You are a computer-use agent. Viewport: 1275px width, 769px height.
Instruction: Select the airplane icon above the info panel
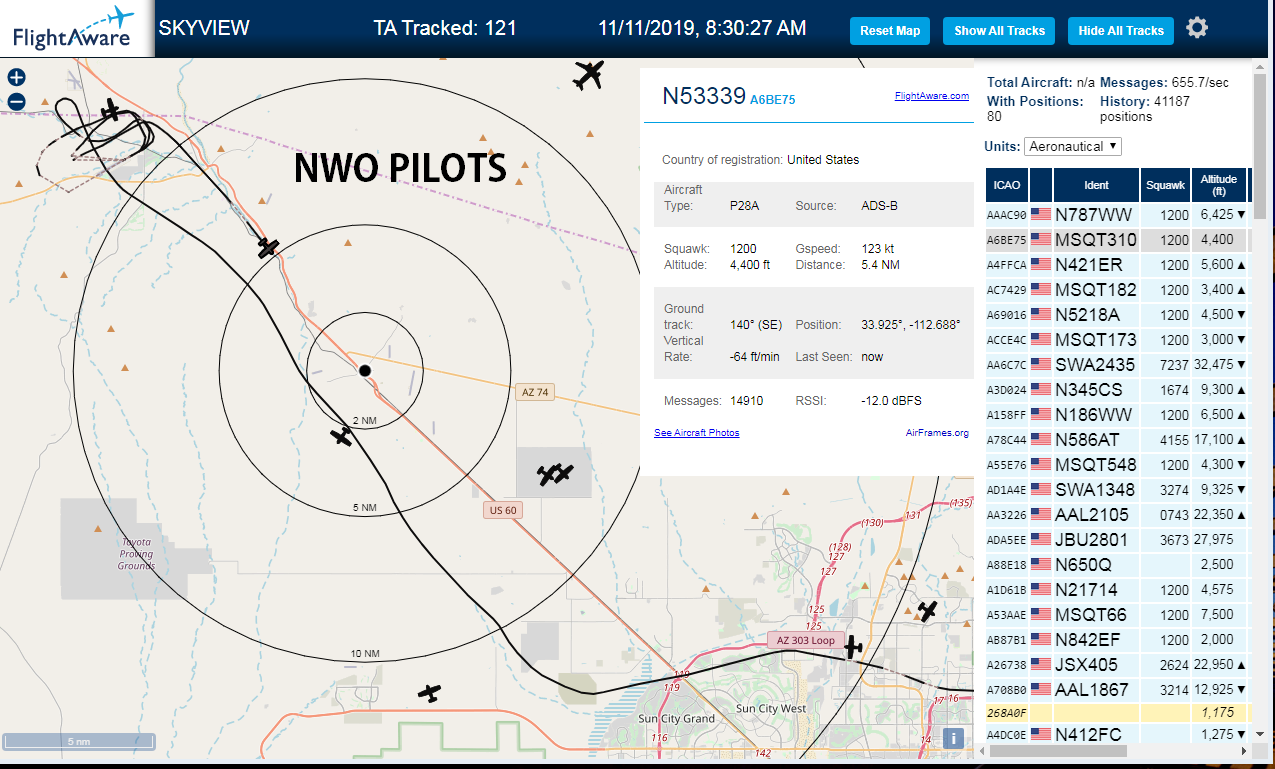590,74
